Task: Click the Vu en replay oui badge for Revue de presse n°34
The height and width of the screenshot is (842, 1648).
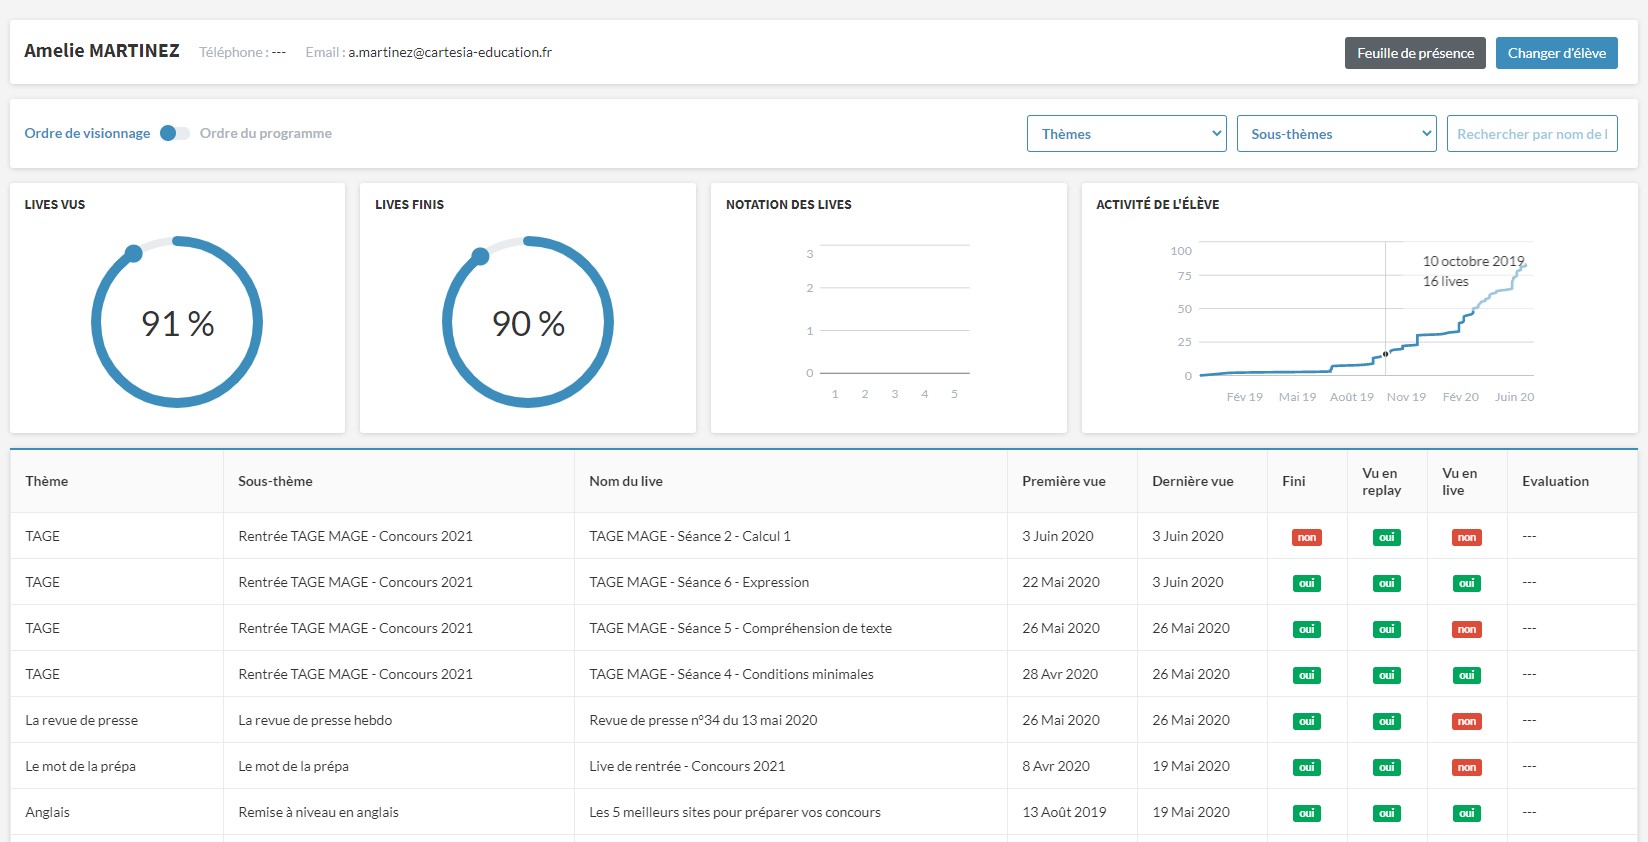Action: pos(1386,721)
